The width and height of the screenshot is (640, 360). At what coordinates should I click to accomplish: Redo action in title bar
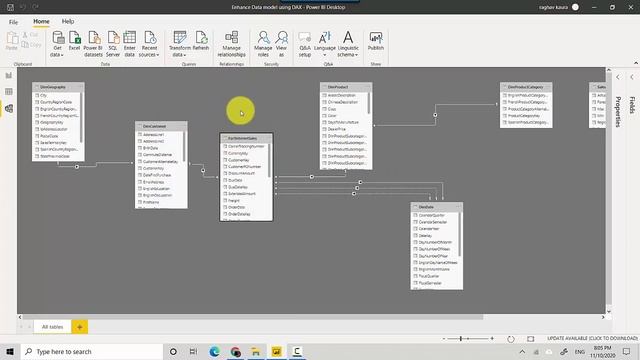pyautogui.click(x=36, y=7)
